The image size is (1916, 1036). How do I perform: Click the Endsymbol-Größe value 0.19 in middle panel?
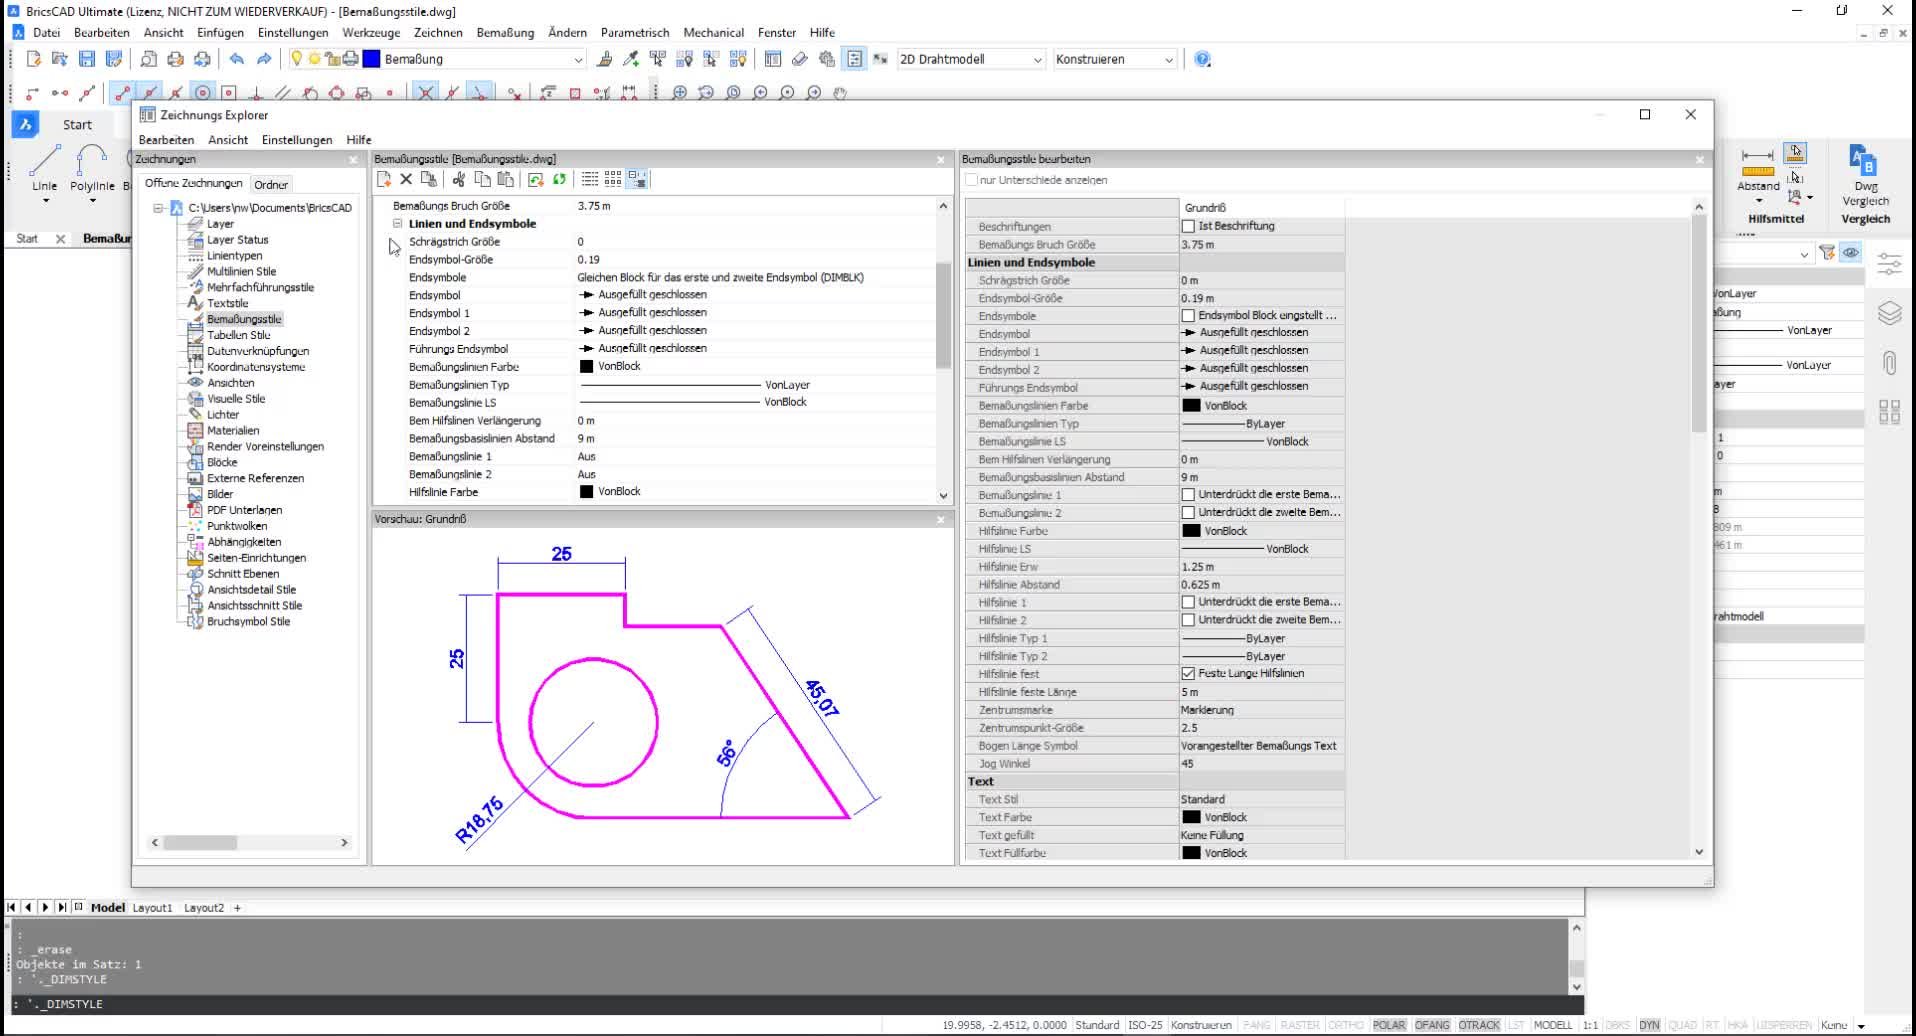[x=588, y=260]
